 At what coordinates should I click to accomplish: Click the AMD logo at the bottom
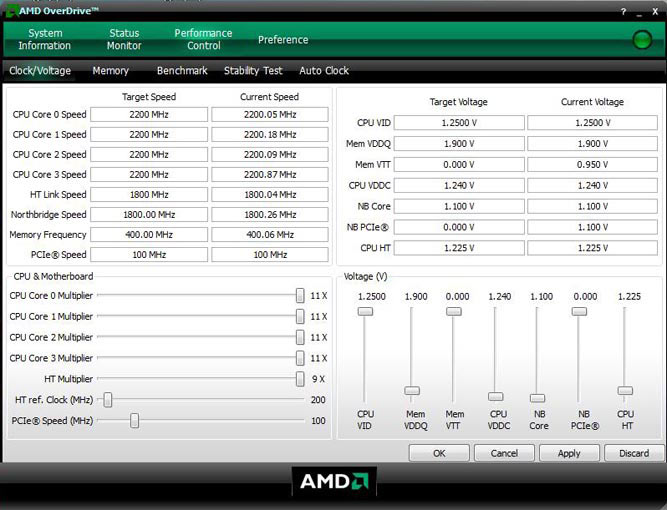334,481
